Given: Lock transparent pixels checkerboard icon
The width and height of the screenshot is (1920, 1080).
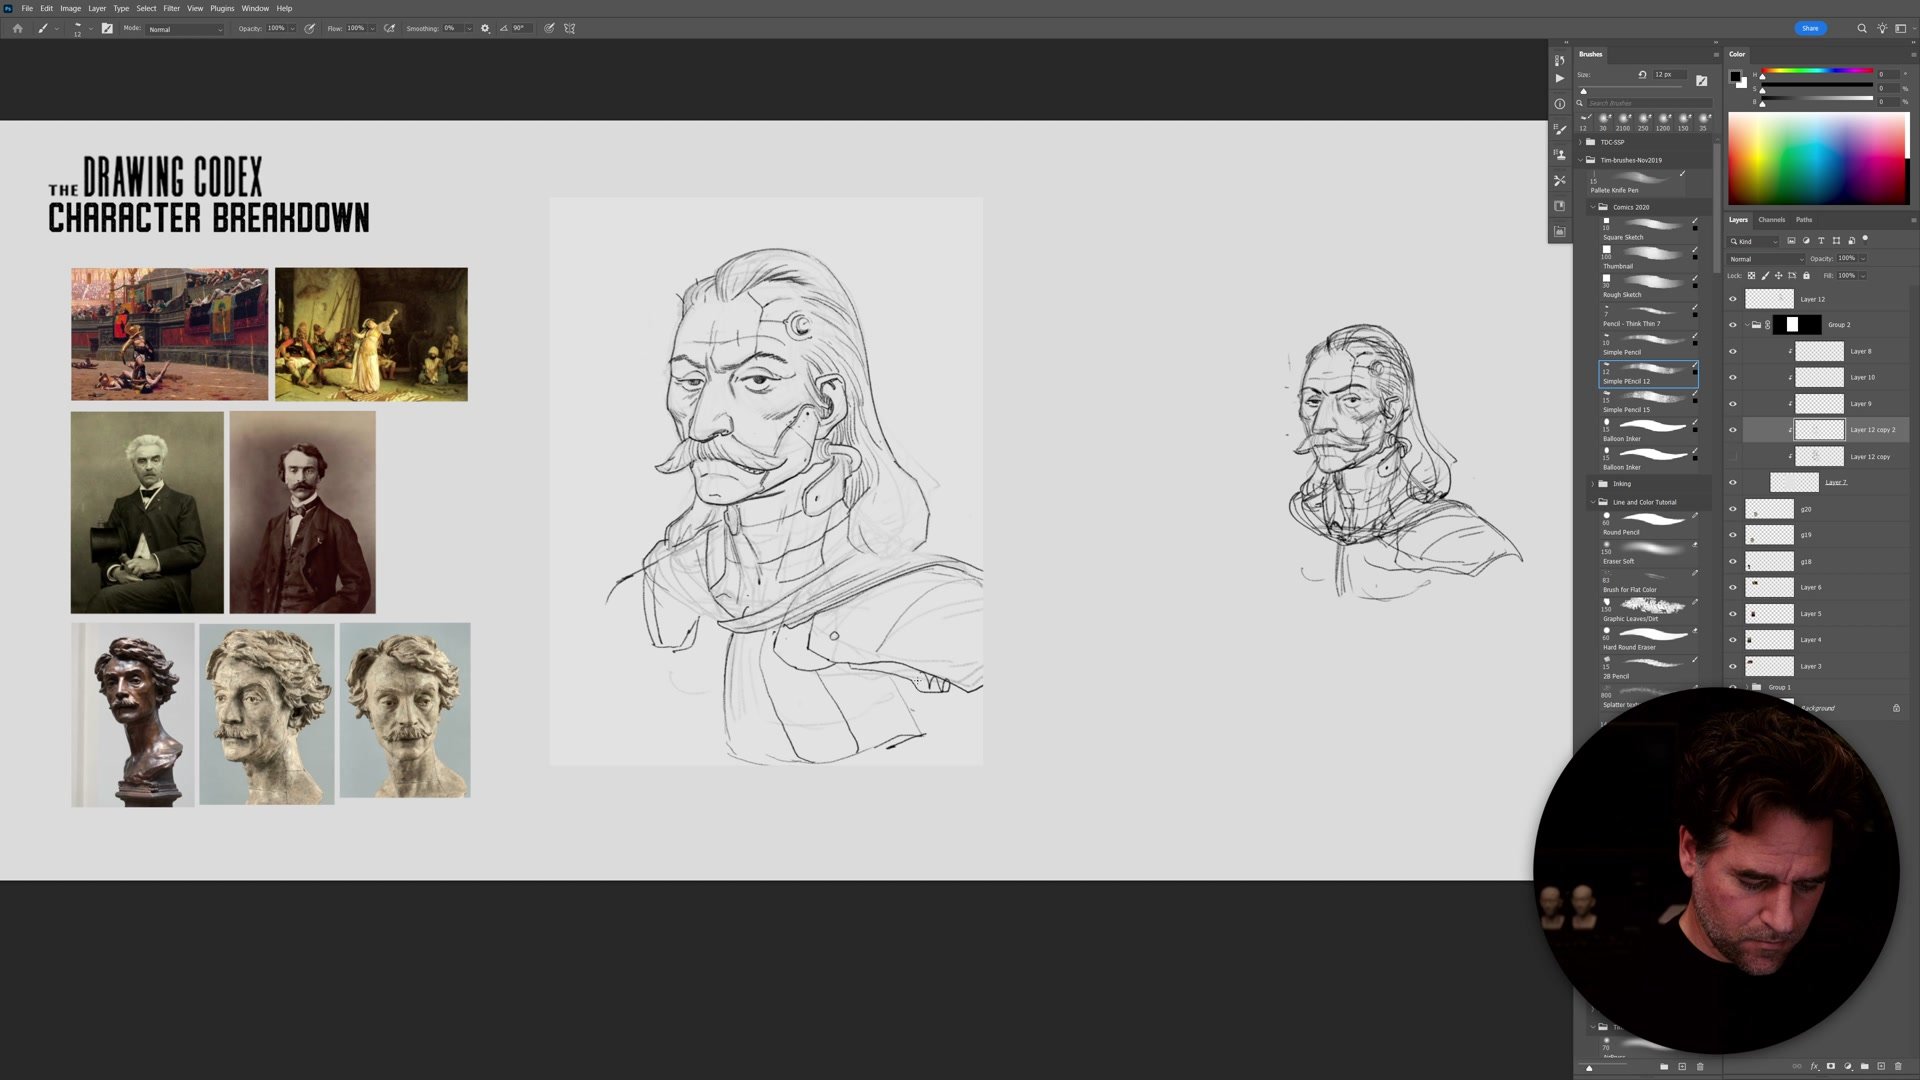Looking at the screenshot, I should (x=1751, y=276).
